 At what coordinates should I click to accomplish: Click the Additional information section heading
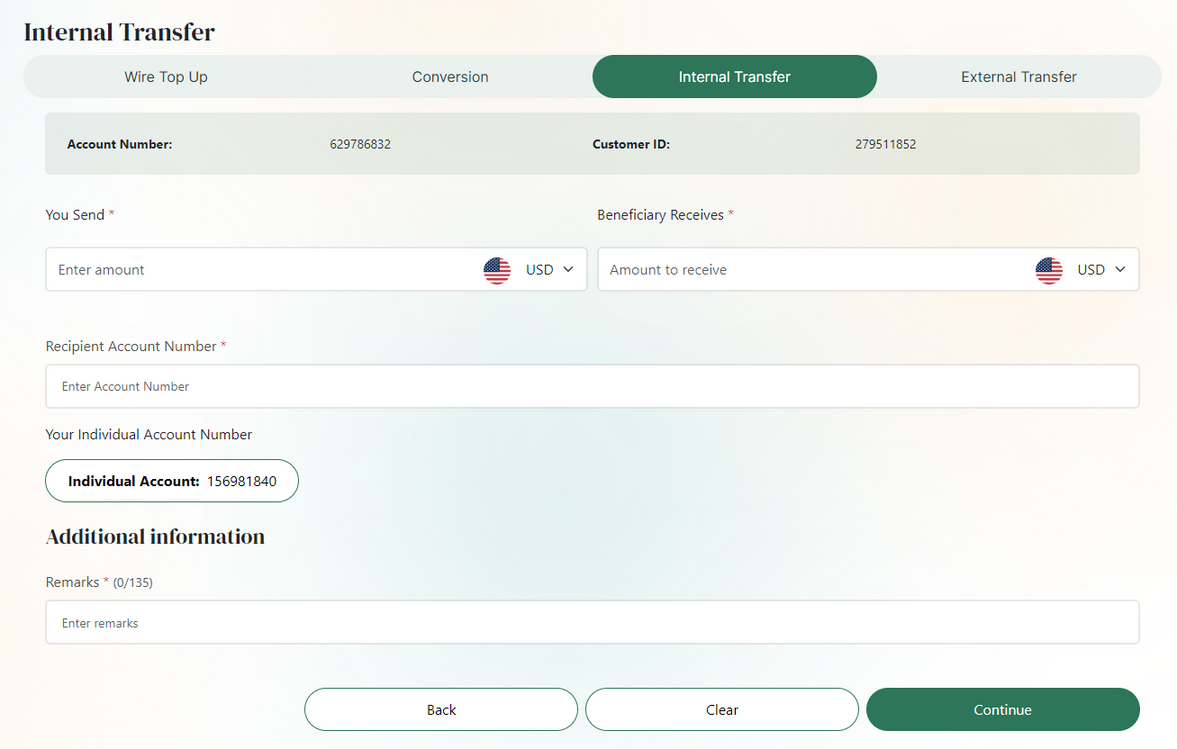[155, 537]
